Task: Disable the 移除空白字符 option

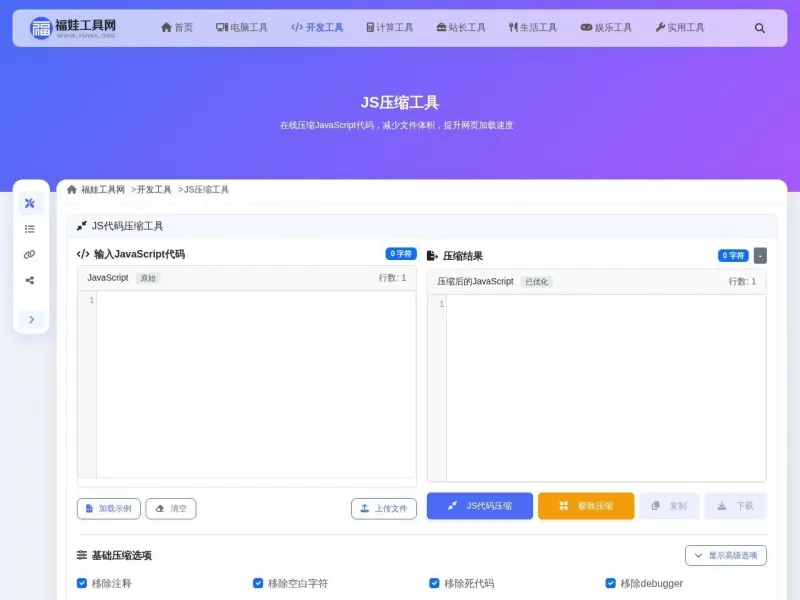Action: pos(258,583)
